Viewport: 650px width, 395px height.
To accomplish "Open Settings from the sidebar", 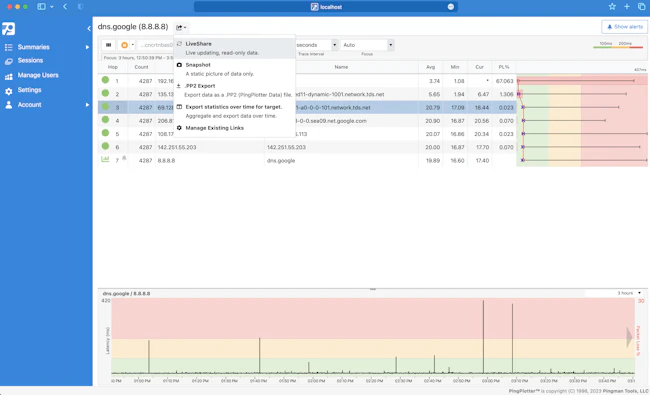I will (x=29, y=90).
